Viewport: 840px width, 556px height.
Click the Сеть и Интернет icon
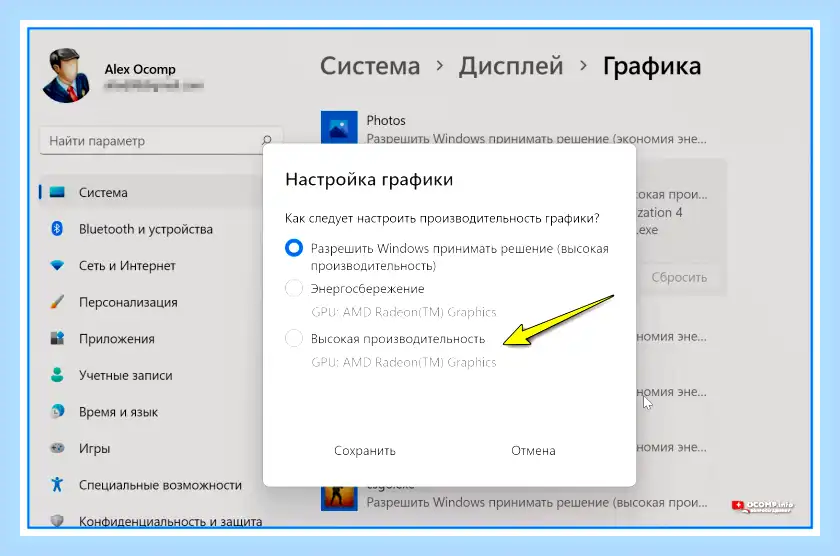(x=57, y=266)
